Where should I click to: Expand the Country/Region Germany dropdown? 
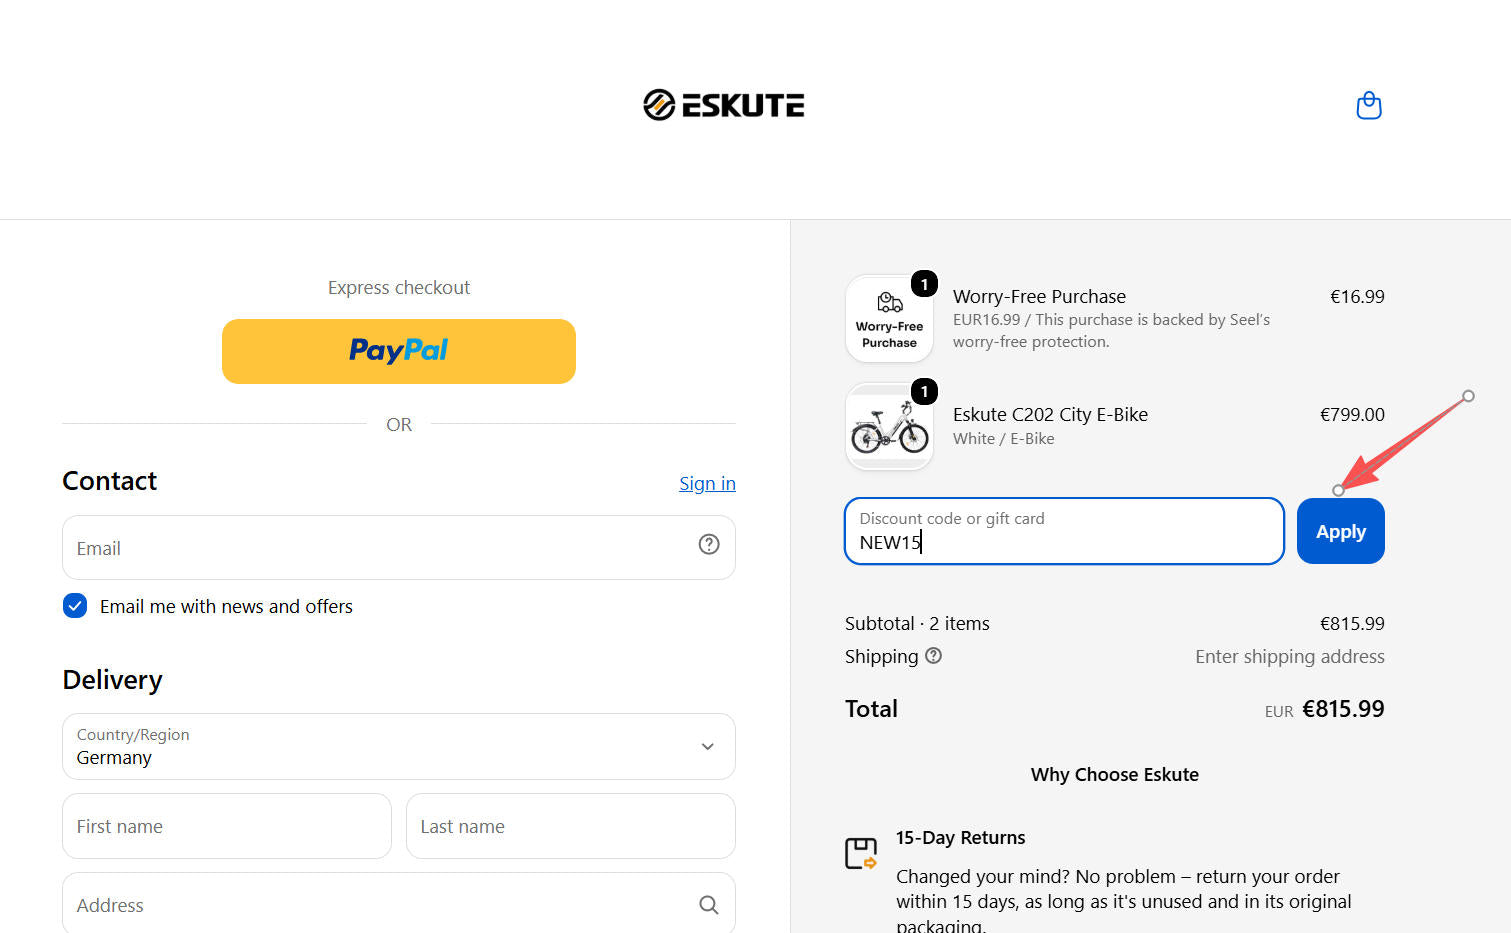tap(399, 746)
